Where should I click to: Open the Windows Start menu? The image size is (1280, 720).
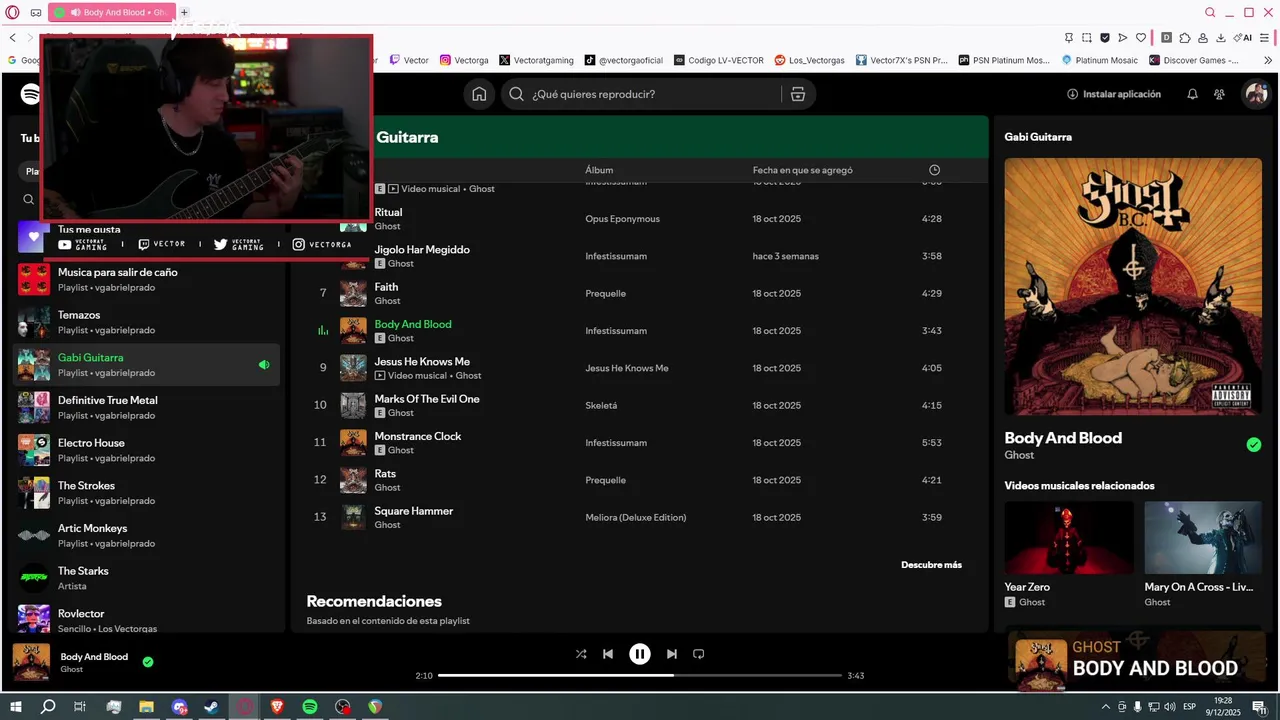[15, 707]
